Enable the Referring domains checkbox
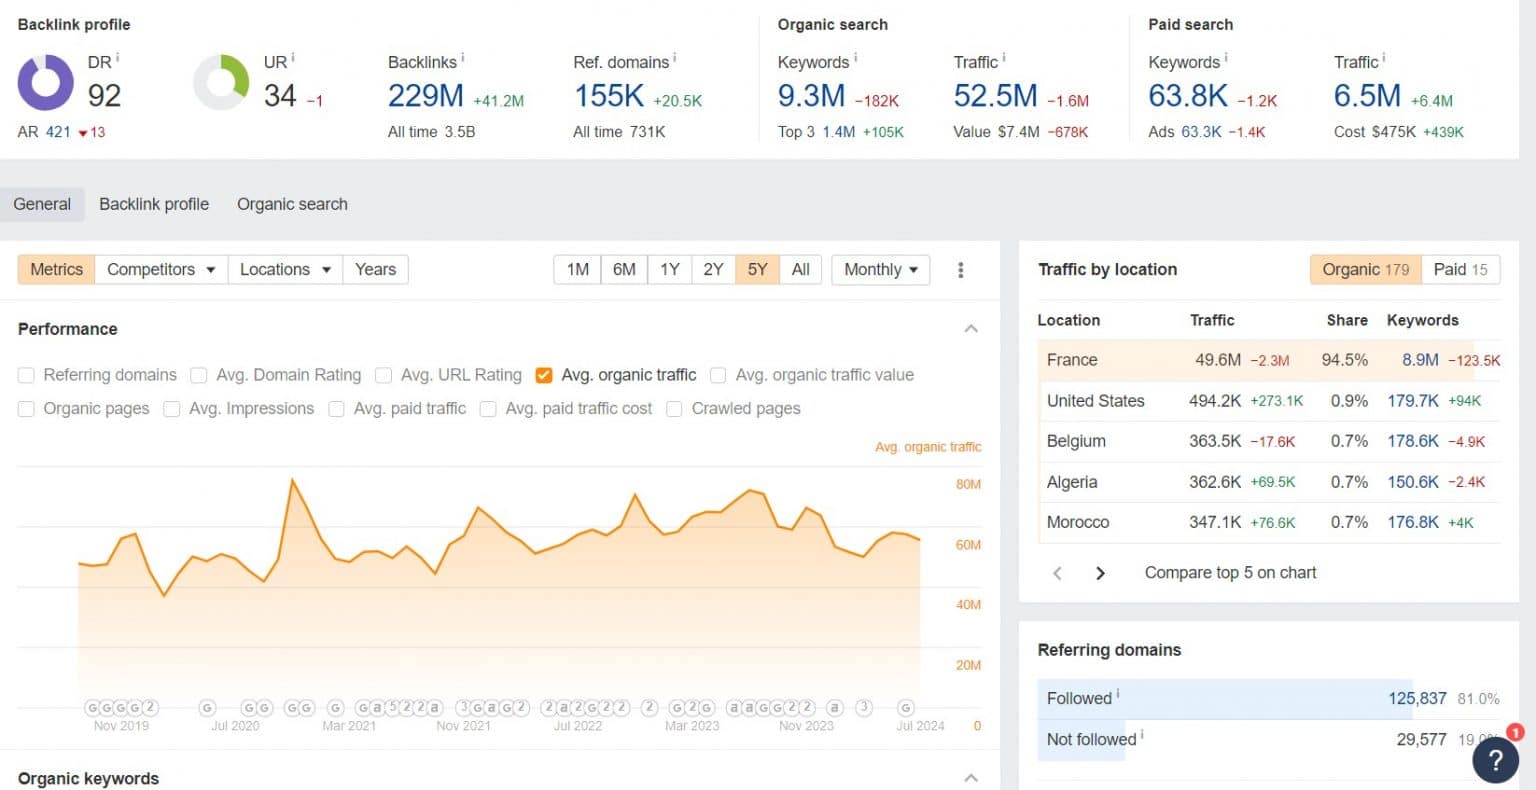Image resolution: width=1536 pixels, height=790 pixels. pyautogui.click(x=26, y=374)
